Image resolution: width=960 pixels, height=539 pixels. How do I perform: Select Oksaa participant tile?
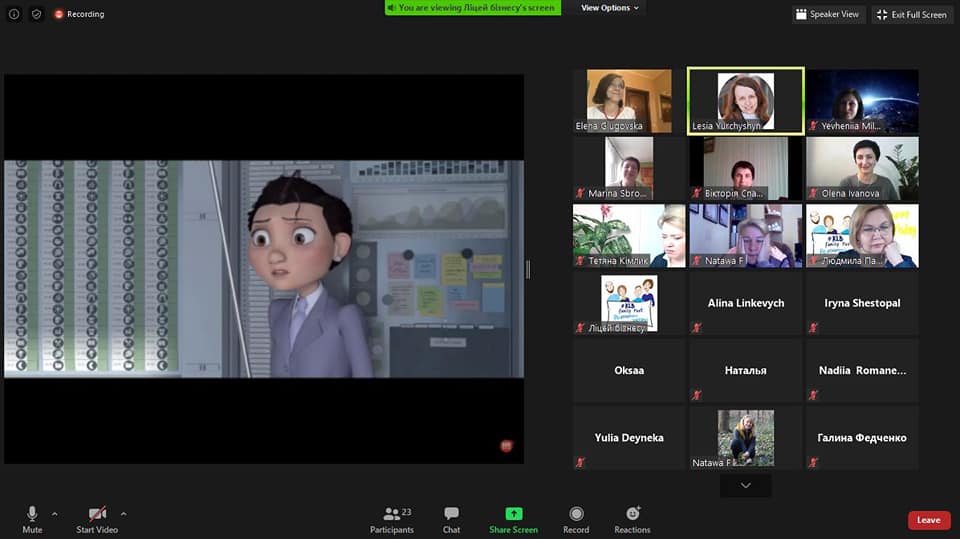point(629,371)
